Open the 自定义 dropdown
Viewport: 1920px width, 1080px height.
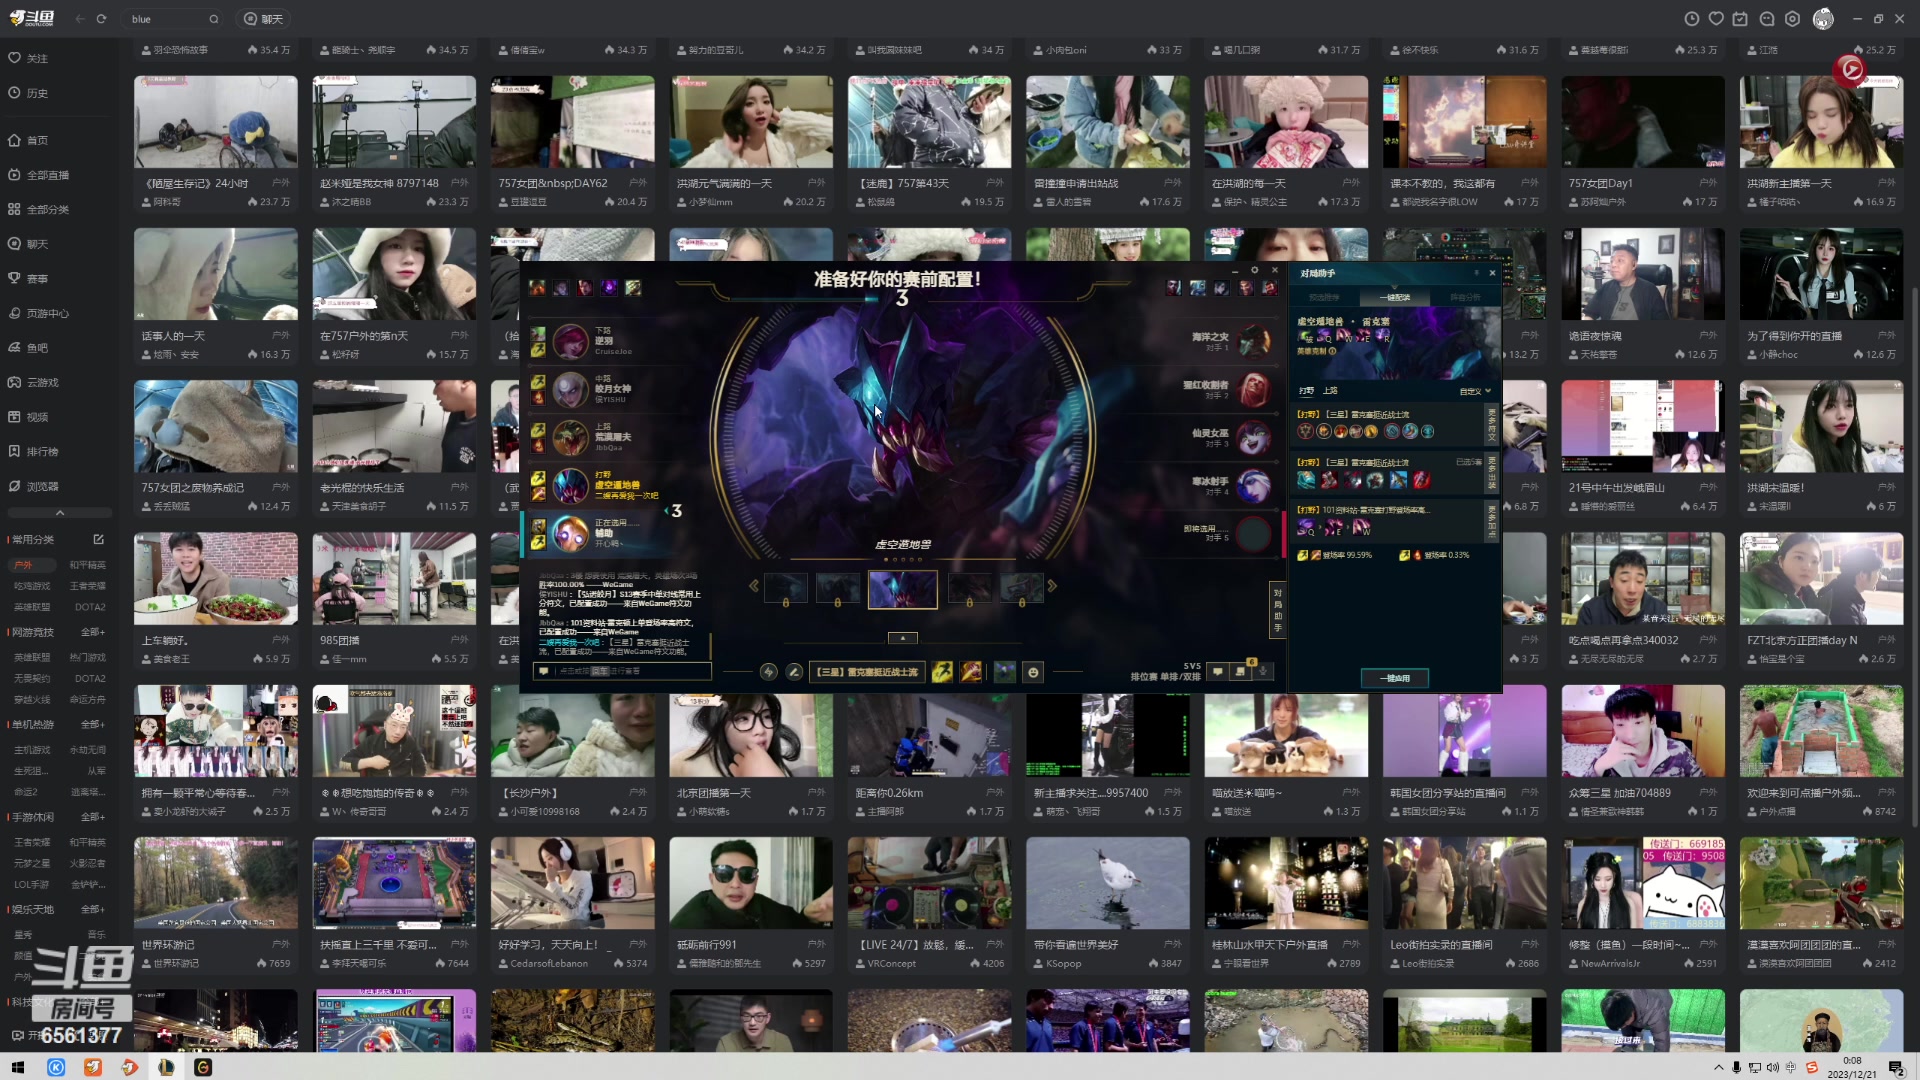tap(1475, 391)
